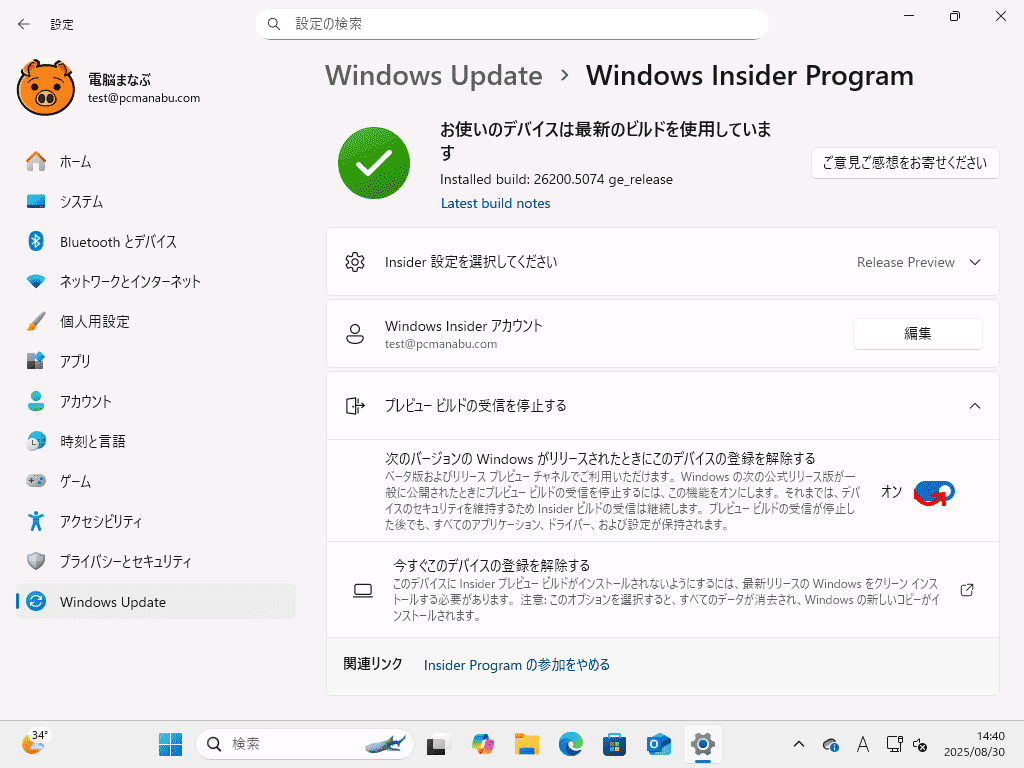
Task: Click the アクセシビリティ figure icon
Action: 36,521
